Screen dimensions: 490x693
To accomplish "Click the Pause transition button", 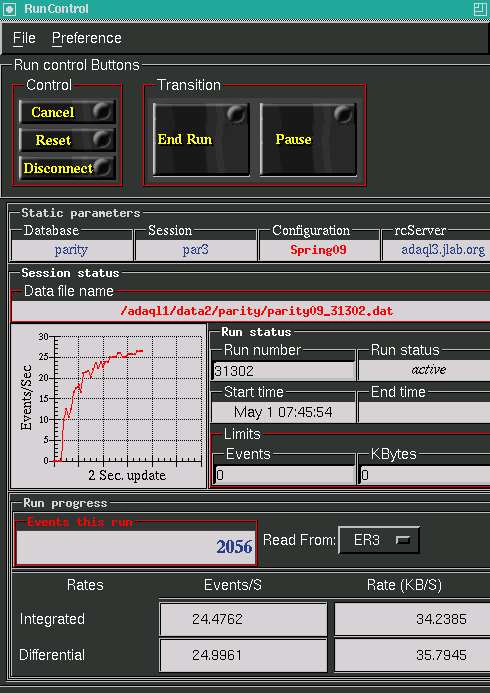I will [x=308, y=139].
